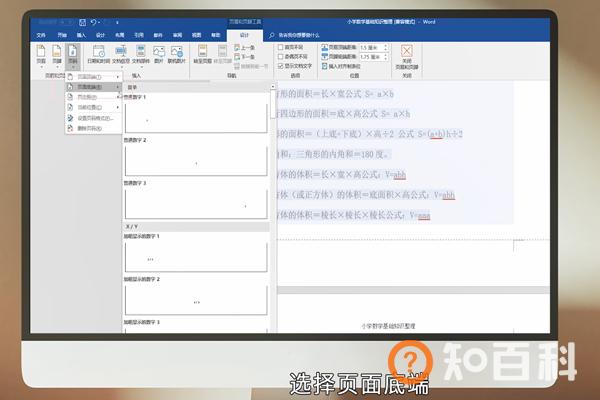Open the Header (页眉) dropdown button
The image size is (600, 400).
point(41,55)
